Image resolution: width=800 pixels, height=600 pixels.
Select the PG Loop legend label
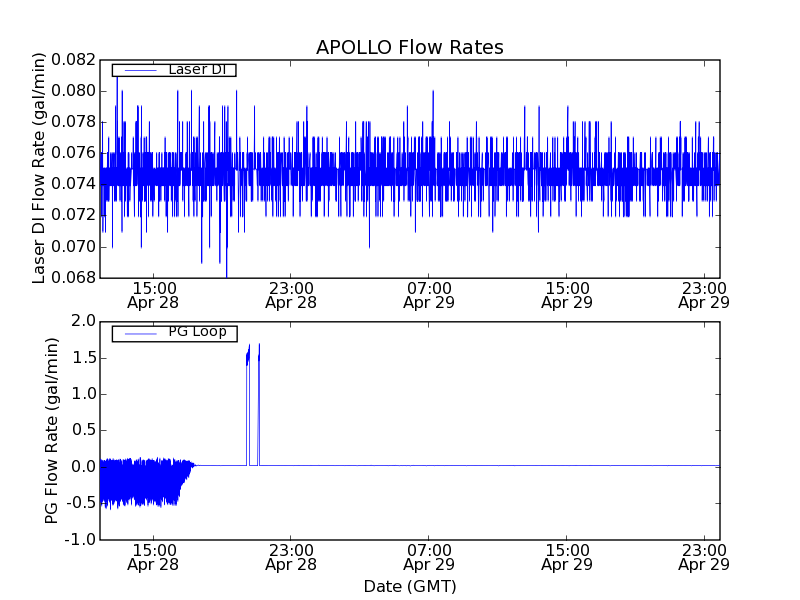pyautogui.click(x=197, y=332)
